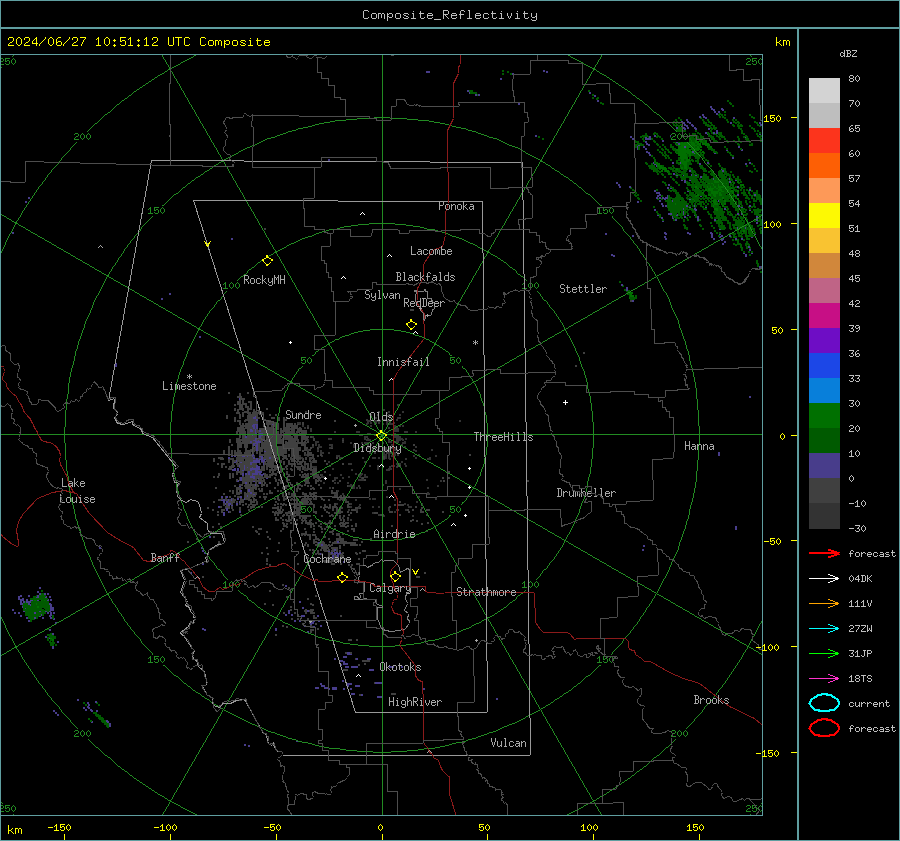Click the Innisfail city label
The height and width of the screenshot is (841, 900).
pos(403,362)
